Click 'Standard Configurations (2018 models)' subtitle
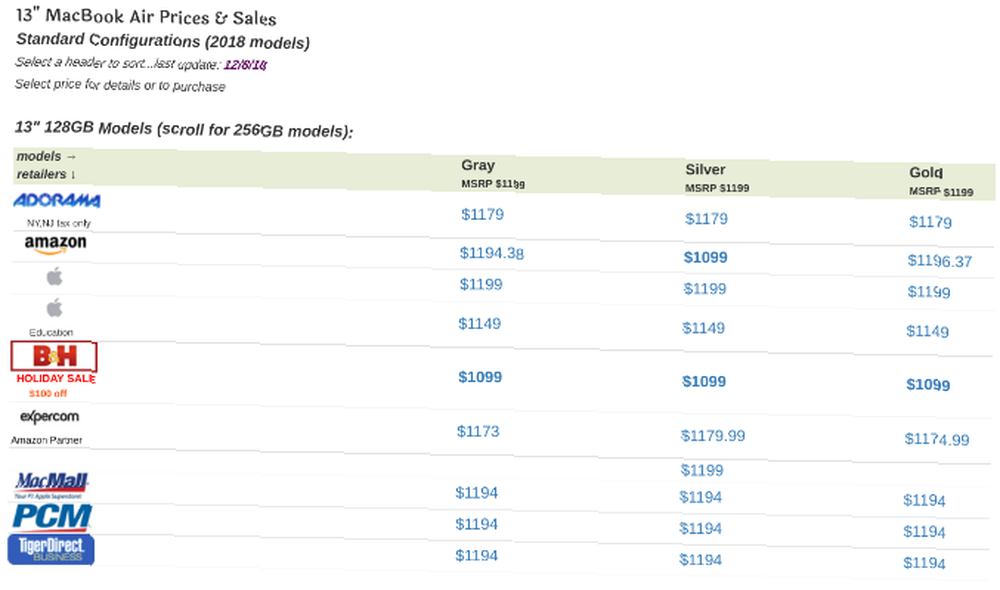The width and height of the screenshot is (1000, 590). click(x=163, y=41)
